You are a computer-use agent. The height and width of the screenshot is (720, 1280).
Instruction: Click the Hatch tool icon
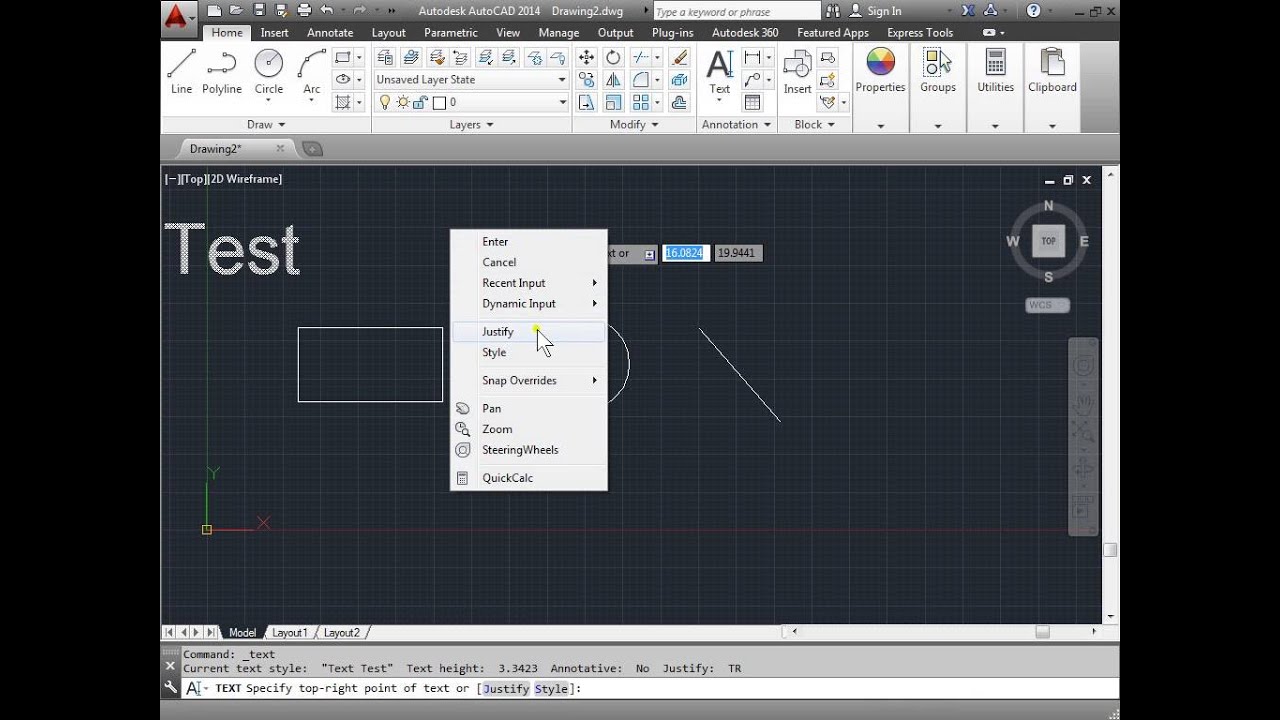(x=343, y=102)
